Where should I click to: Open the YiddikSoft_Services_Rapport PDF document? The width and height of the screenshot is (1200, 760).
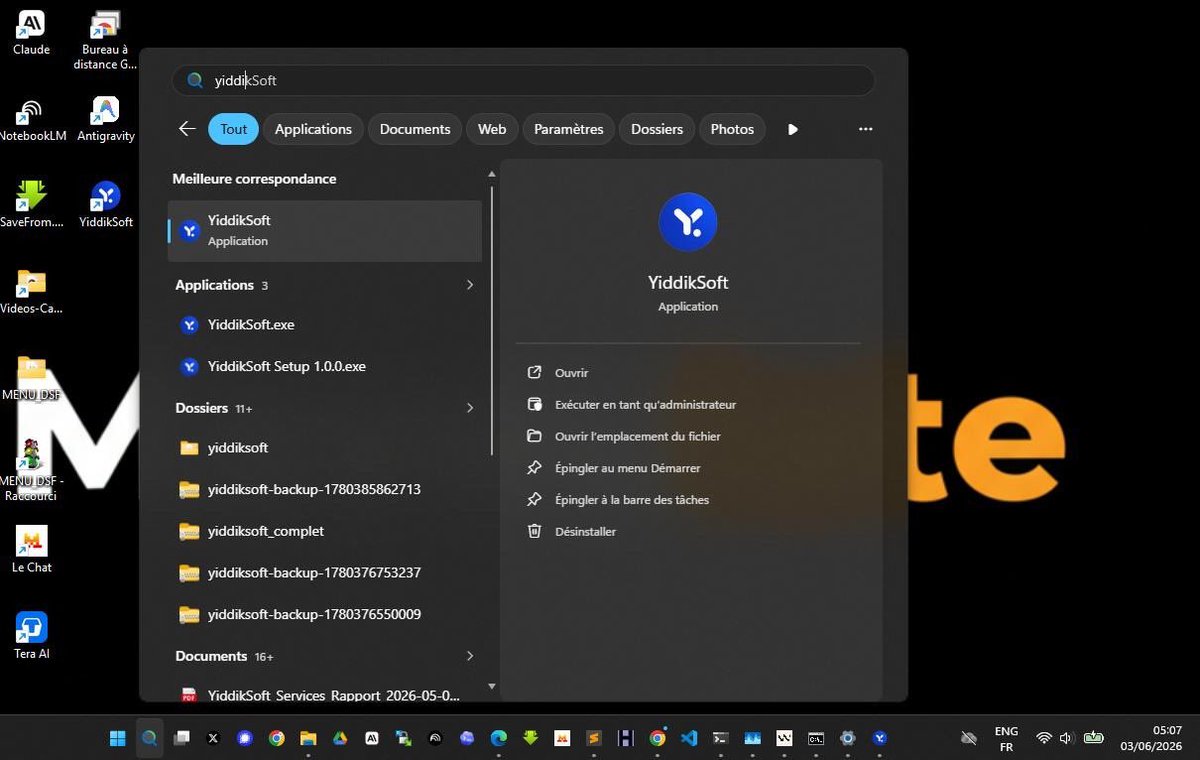(325, 695)
